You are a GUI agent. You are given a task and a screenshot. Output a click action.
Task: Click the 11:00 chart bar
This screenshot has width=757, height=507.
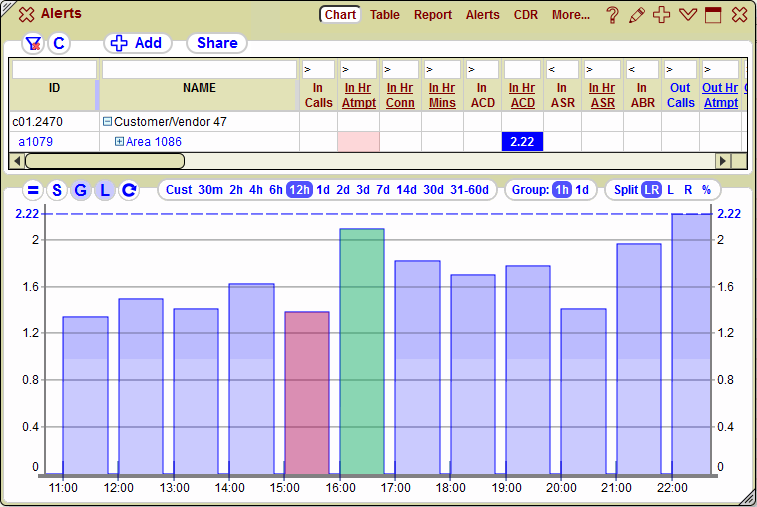pyautogui.click(x=85, y=395)
